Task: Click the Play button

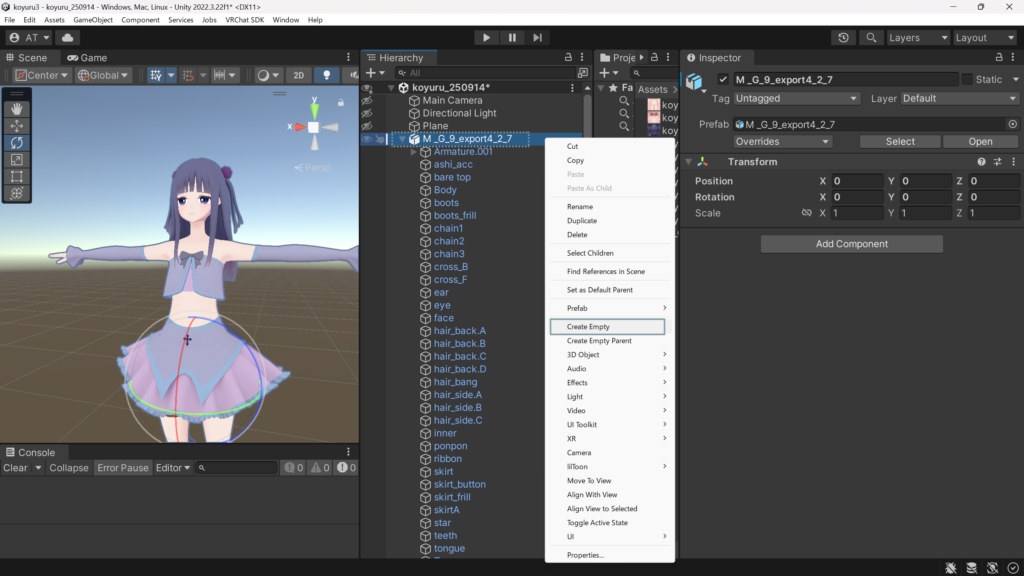Action: click(x=486, y=38)
